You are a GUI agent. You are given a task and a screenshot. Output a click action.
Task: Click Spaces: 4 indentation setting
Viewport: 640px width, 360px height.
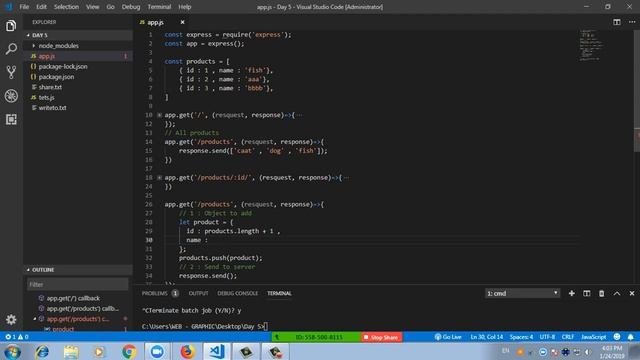tap(521, 337)
